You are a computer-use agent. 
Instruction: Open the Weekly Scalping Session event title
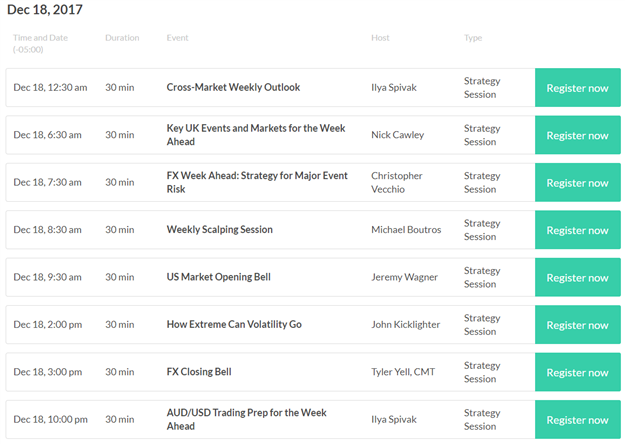pos(220,230)
